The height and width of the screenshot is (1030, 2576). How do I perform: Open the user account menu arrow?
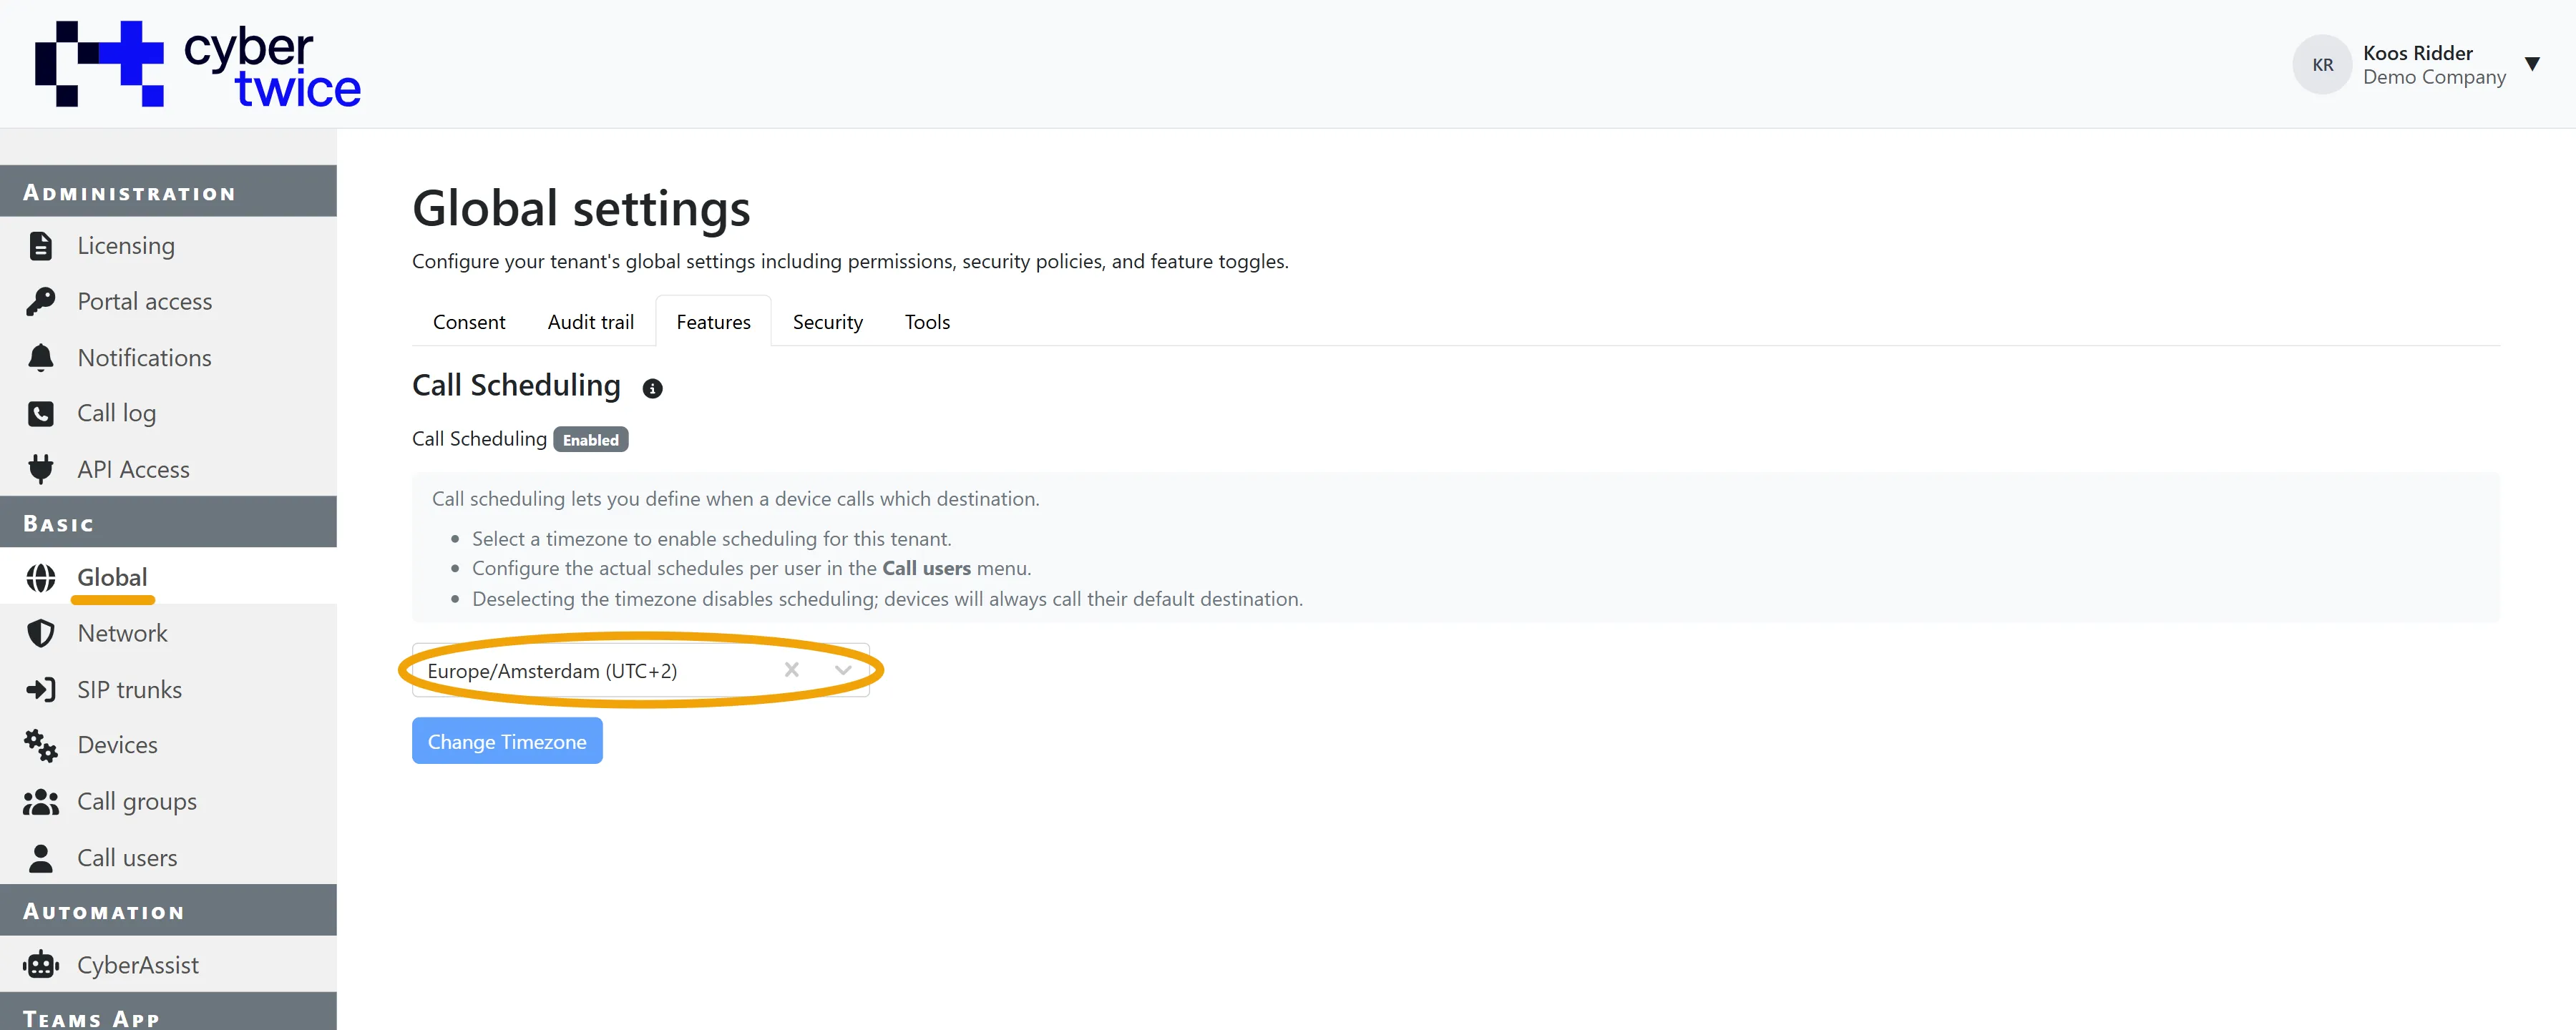(2532, 64)
